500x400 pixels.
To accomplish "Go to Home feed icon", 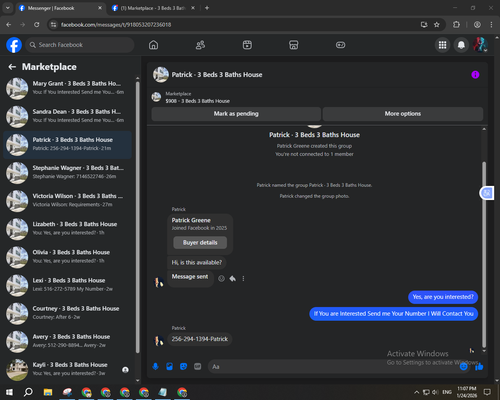I will pyautogui.click(x=153, y=45).
